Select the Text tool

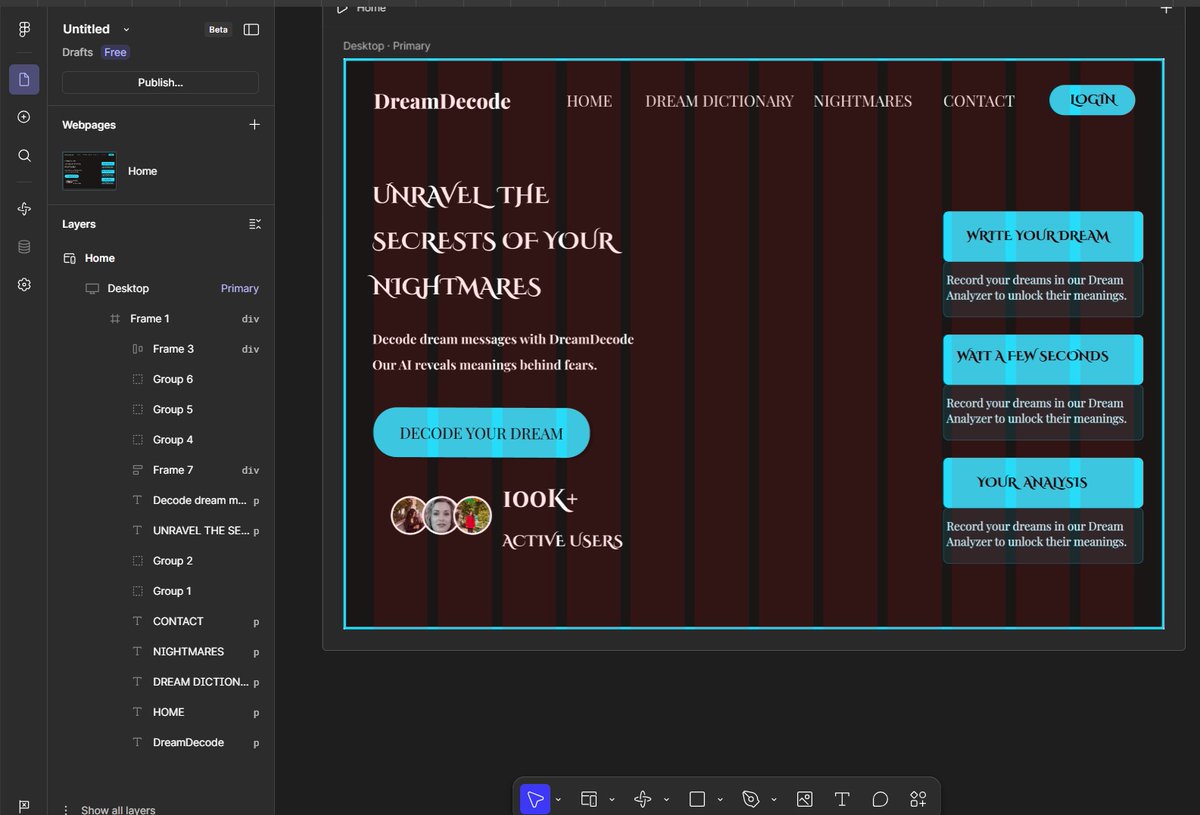[x=842, y=799]
